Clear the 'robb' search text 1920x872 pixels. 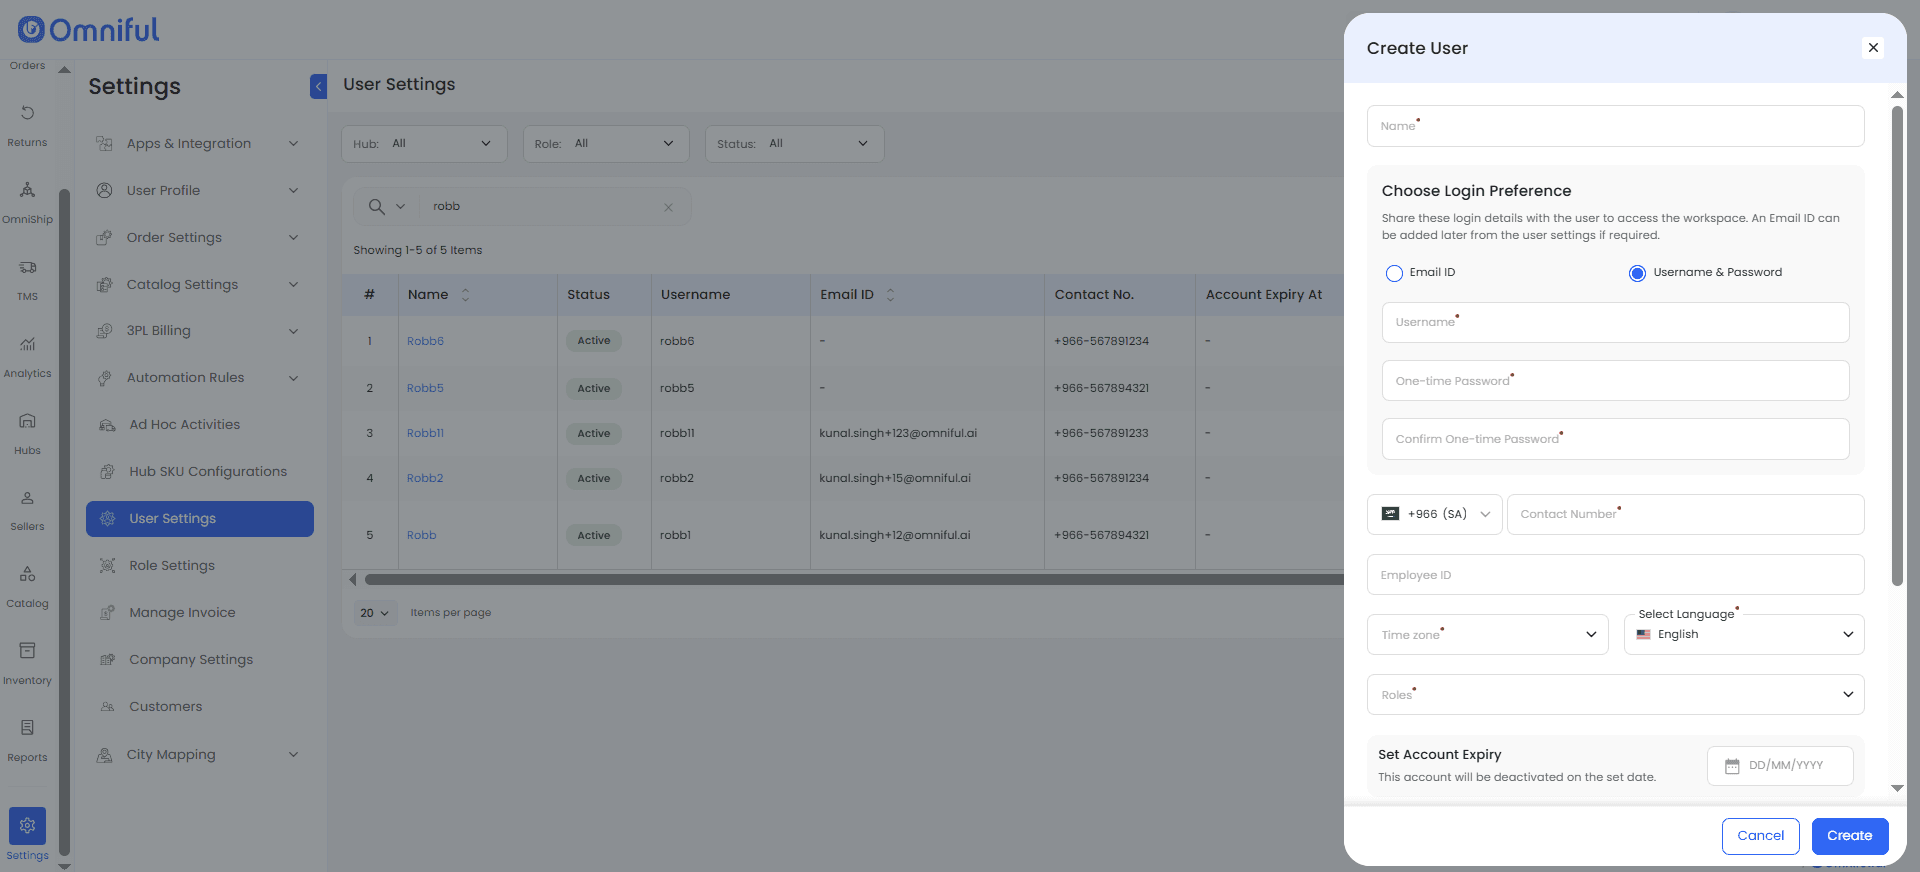pyautogui.click(x=668, y=208)
